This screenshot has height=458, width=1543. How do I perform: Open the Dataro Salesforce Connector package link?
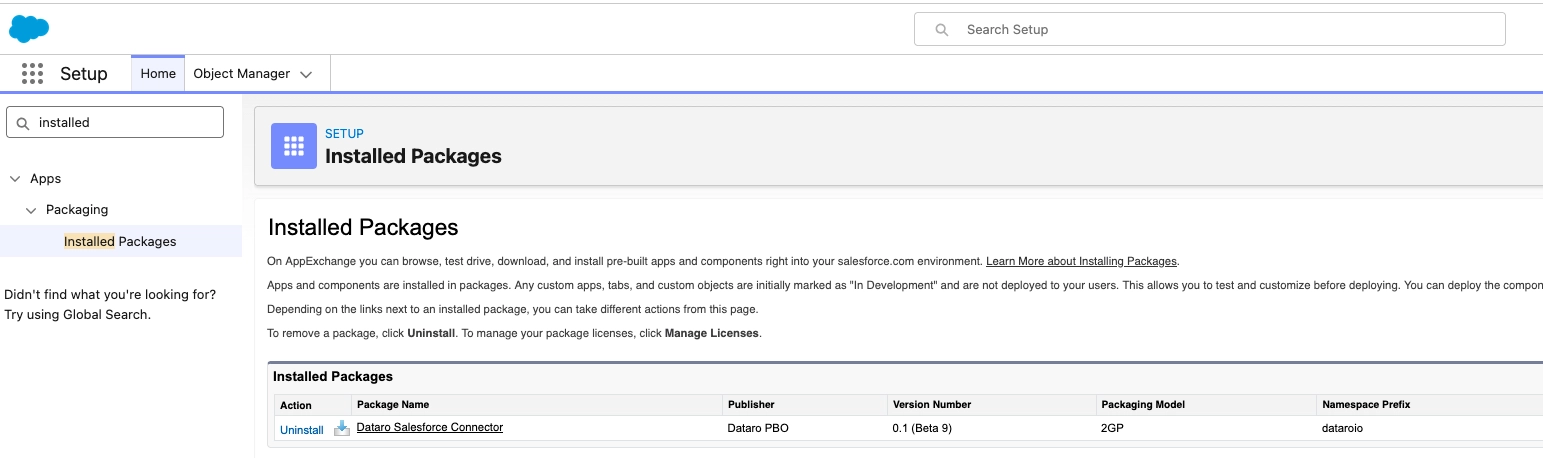point(430,427)
